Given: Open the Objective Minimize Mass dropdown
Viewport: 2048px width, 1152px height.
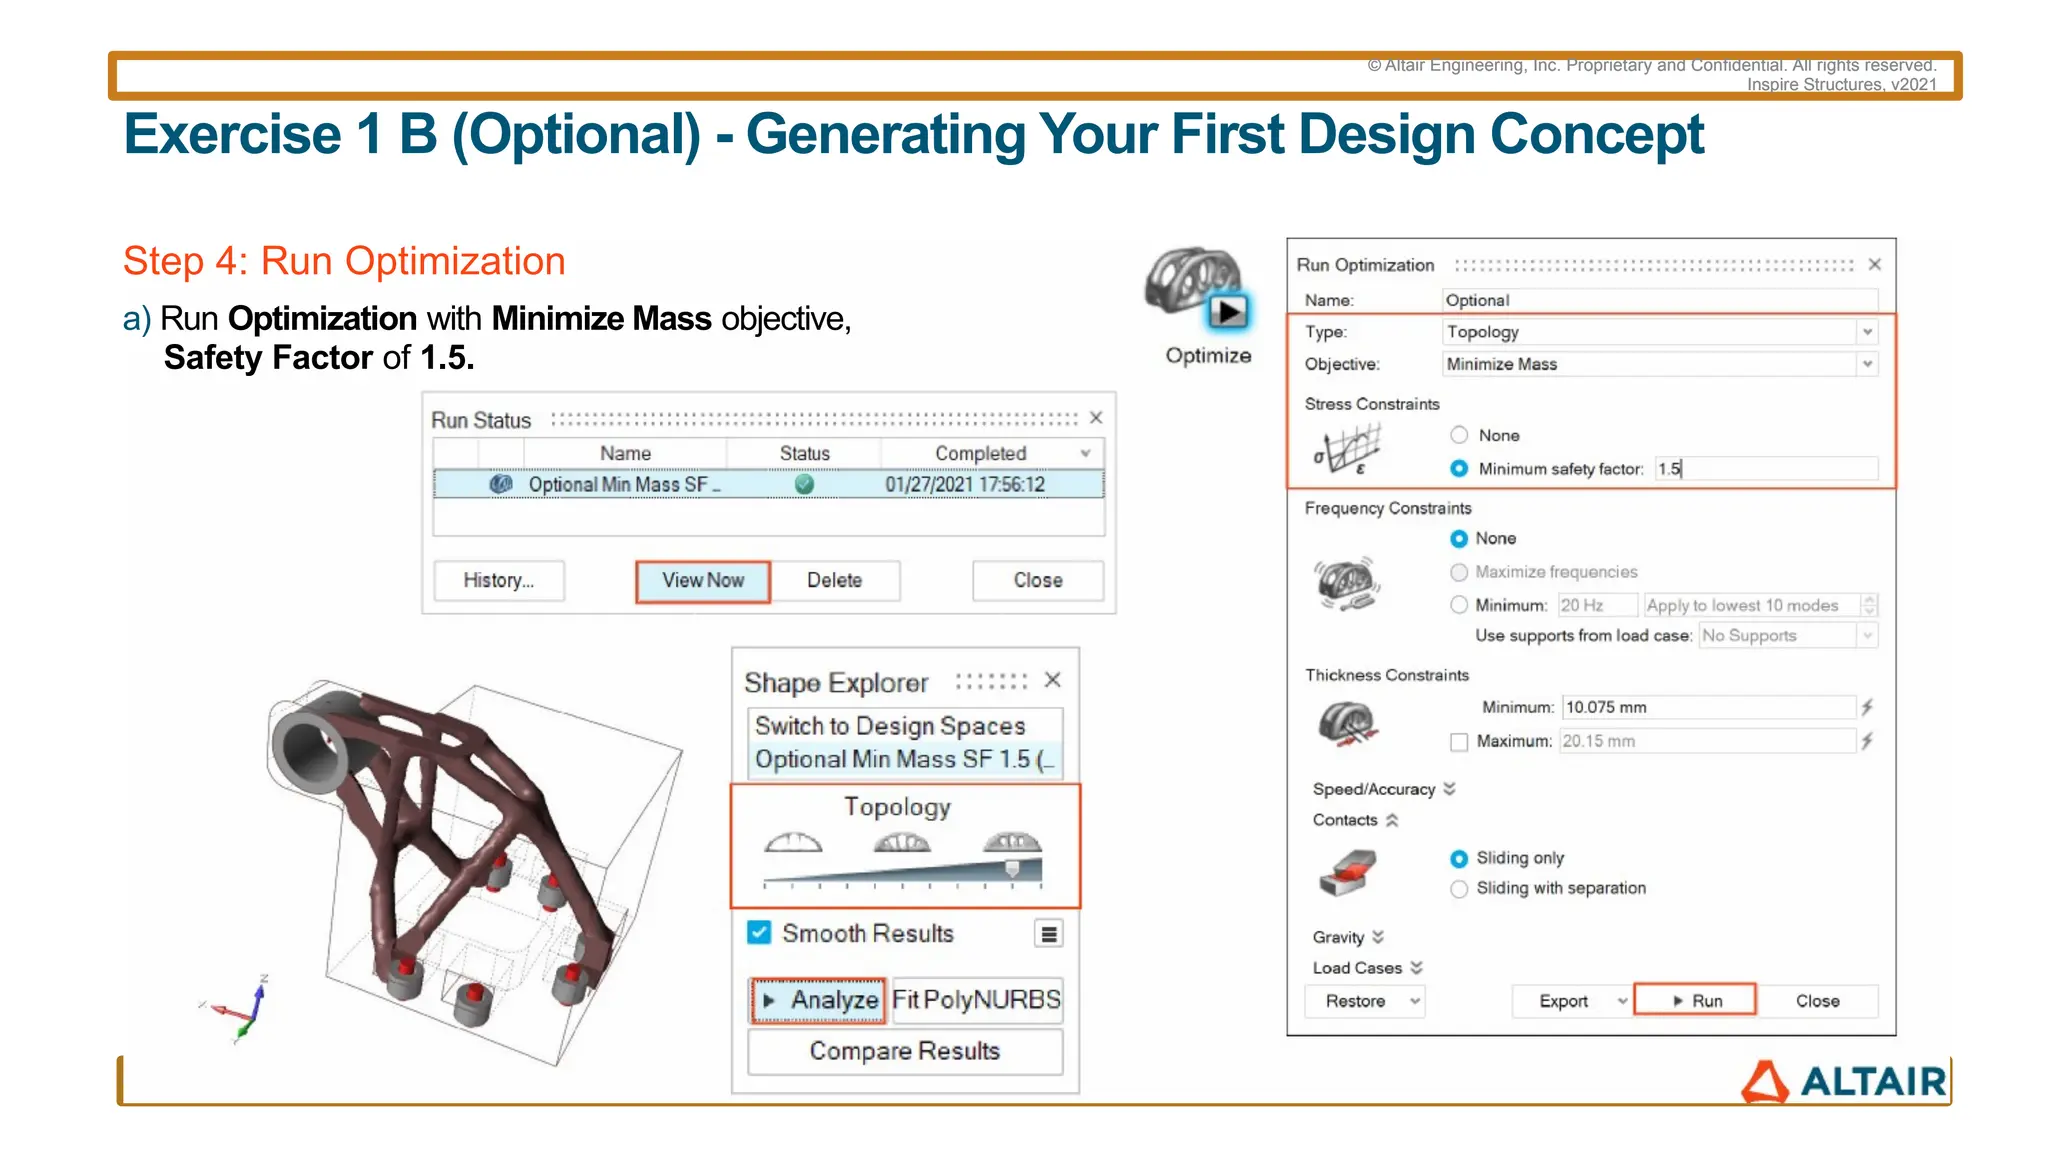Looking at the screenshot, I should coord(1866,364).
